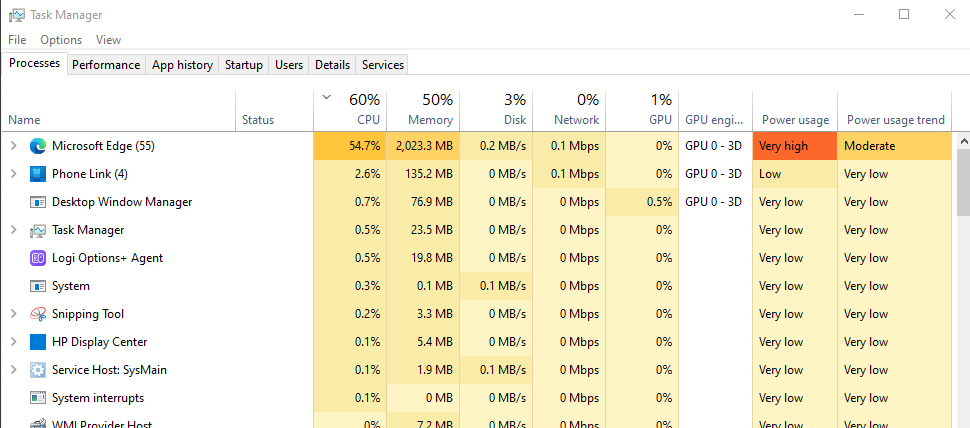Click the System interrupts icon
The image size is (970, 428).
click(x=38, y=398)
